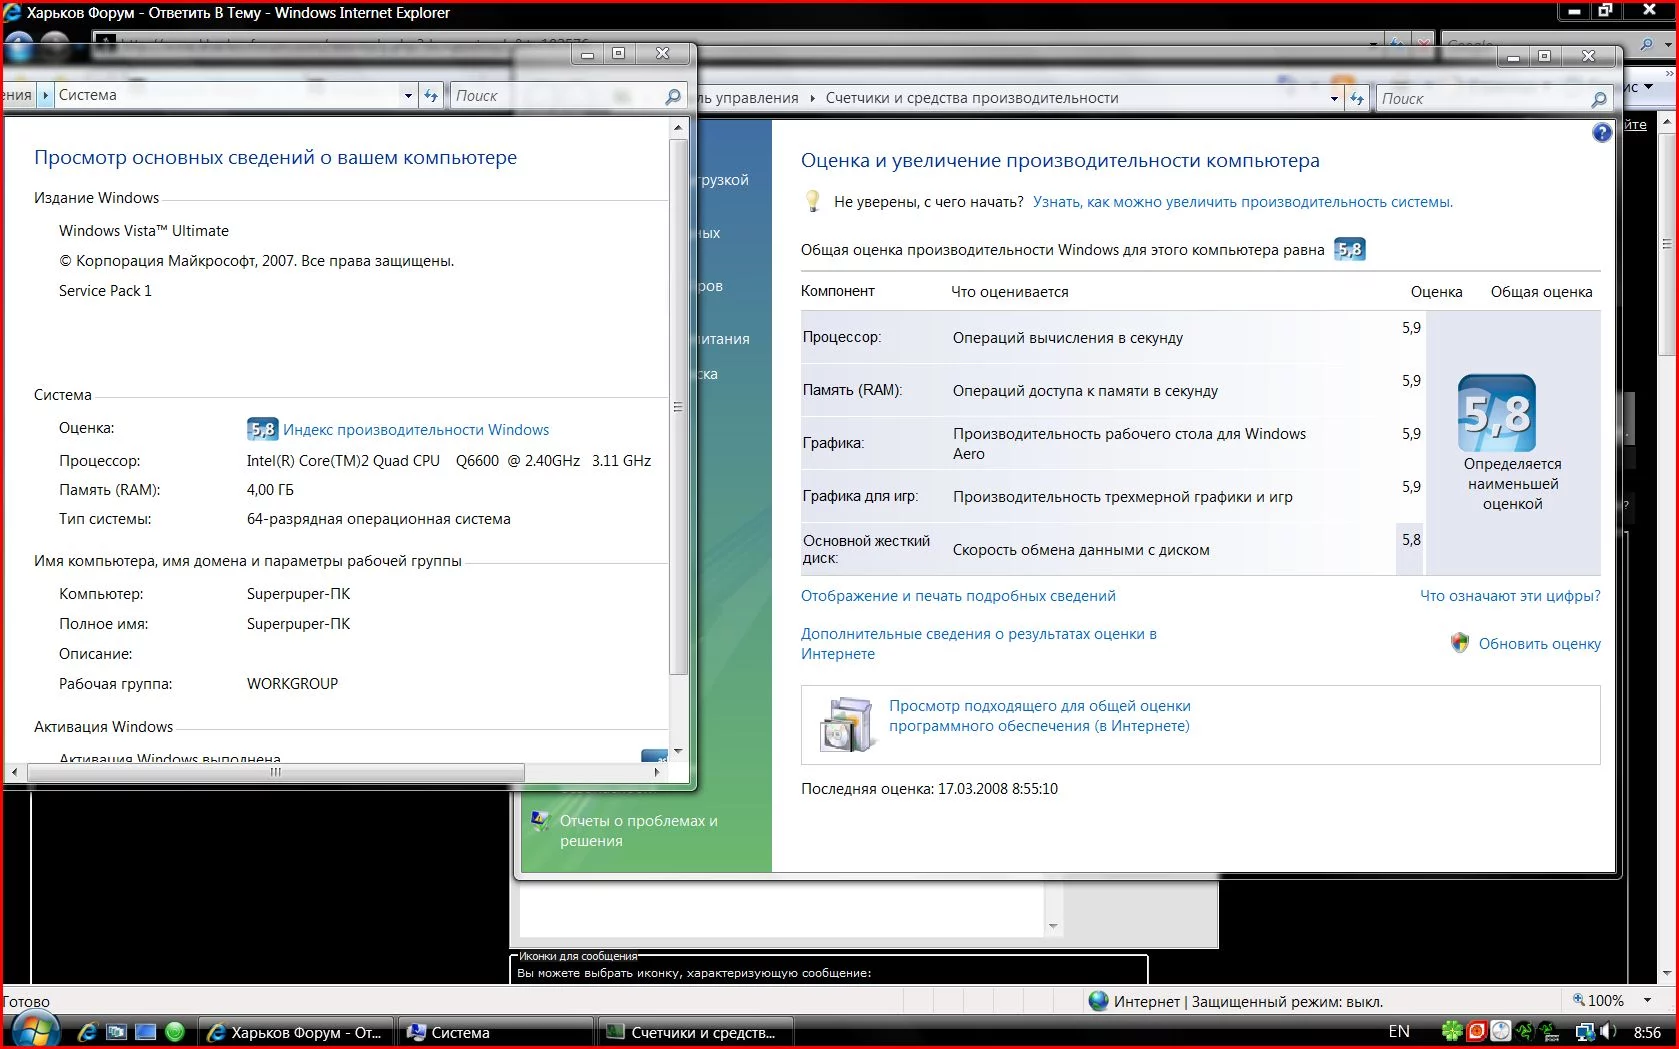Click the Графика для игр row
The image size is (1679, 1049).
coord(1112,496)
